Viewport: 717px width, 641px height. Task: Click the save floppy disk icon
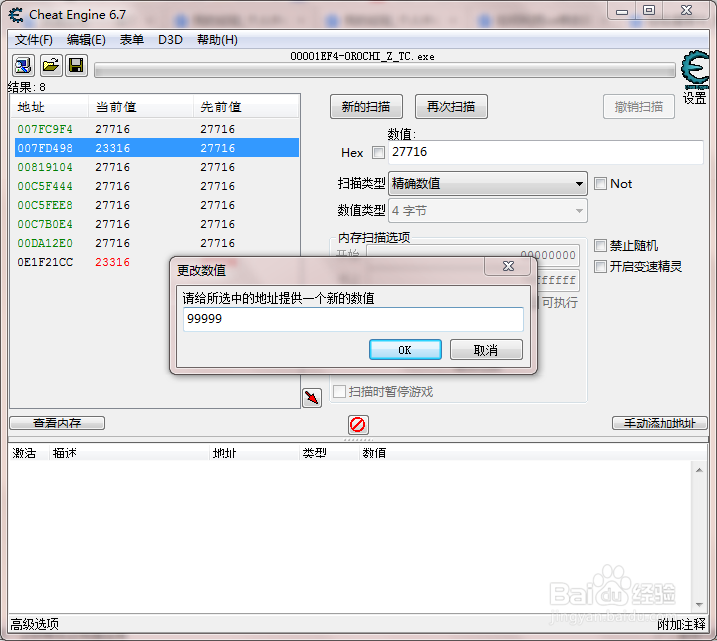(76, 66)
